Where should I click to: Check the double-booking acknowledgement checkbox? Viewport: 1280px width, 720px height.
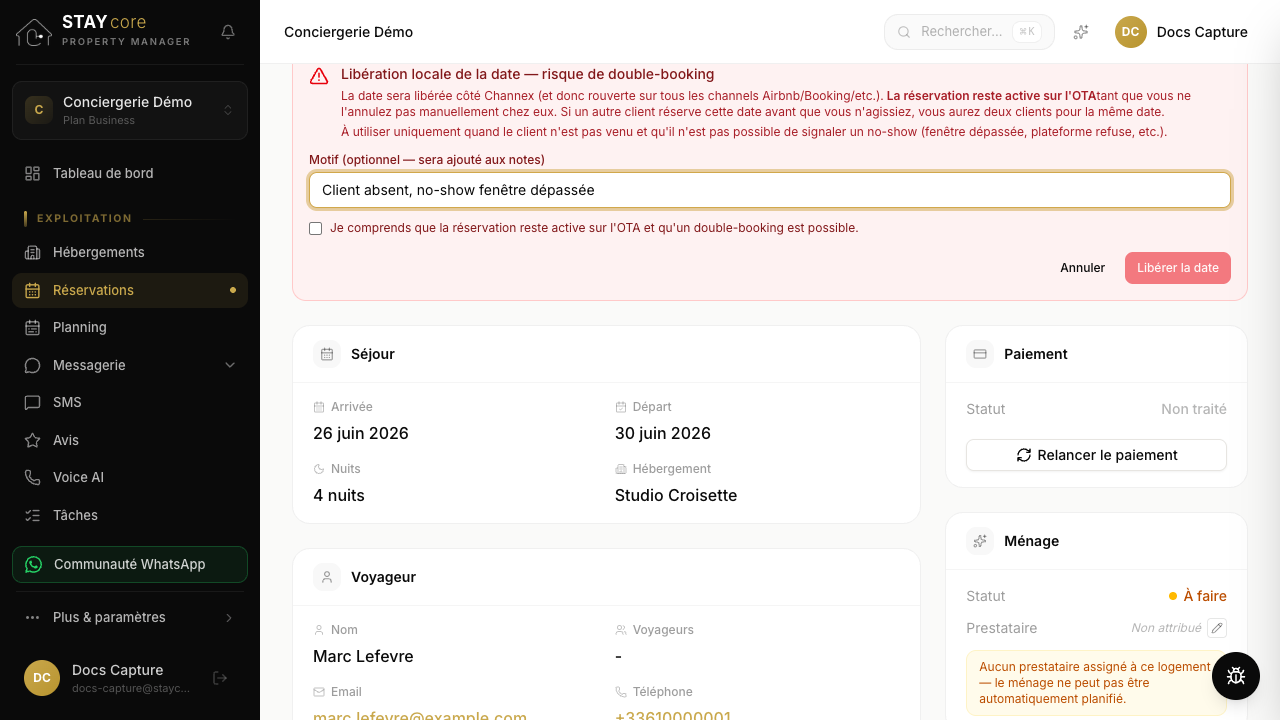(x=316, y=228)
